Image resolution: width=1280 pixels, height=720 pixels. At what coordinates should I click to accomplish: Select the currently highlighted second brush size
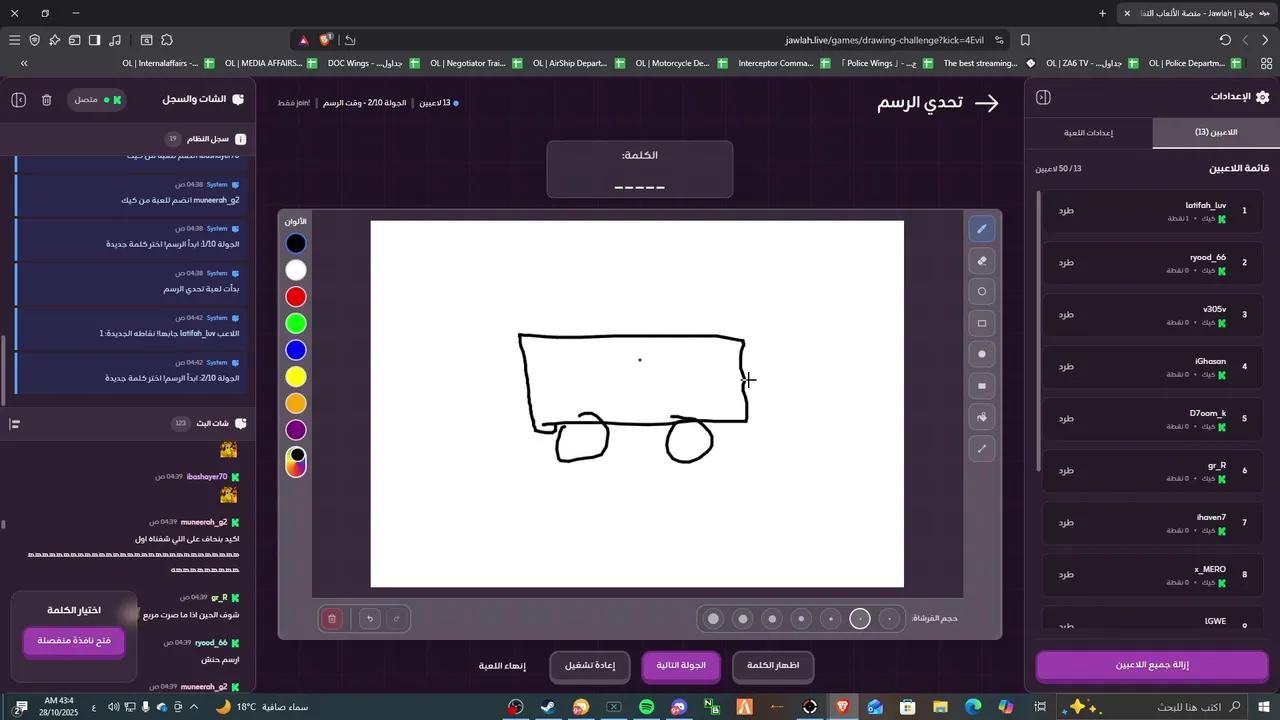tap(860, 619)
